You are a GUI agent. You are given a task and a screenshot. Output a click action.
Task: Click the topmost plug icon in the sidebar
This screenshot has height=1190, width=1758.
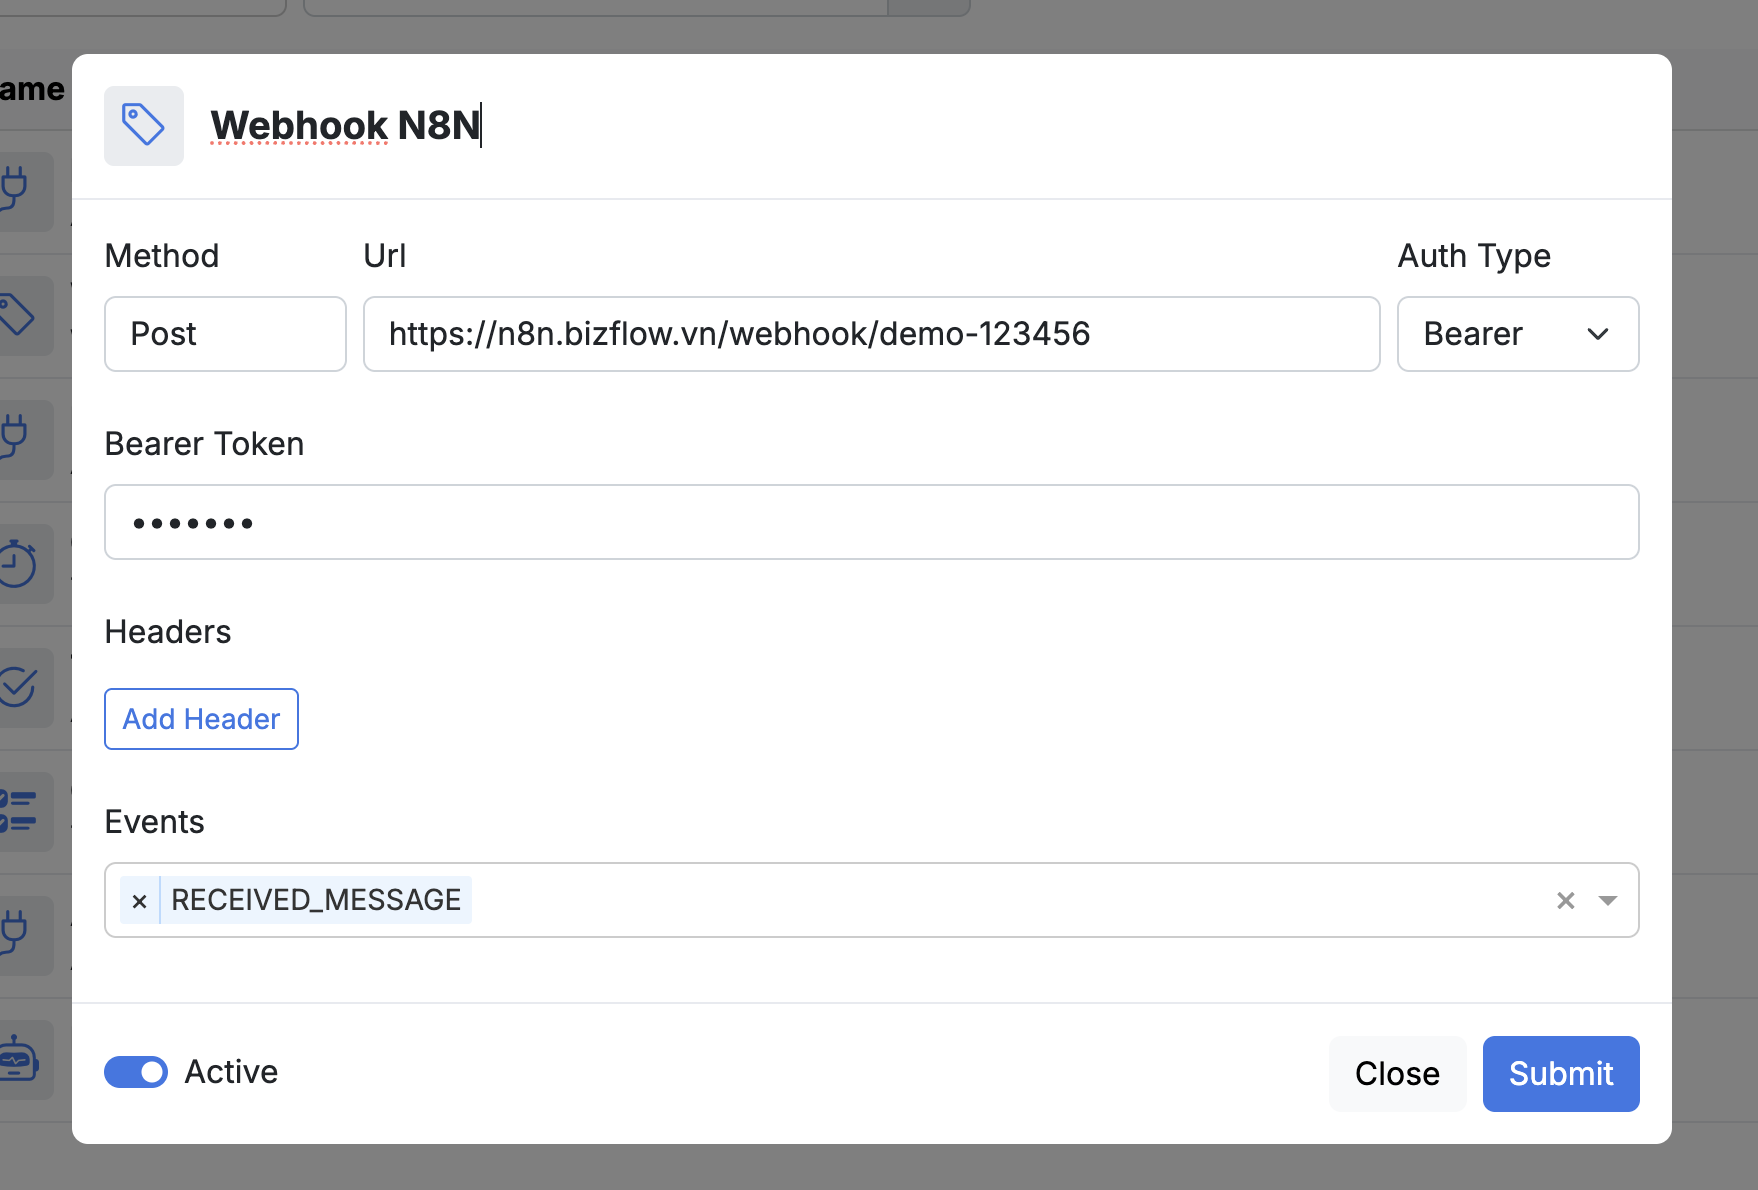point(16,190)
